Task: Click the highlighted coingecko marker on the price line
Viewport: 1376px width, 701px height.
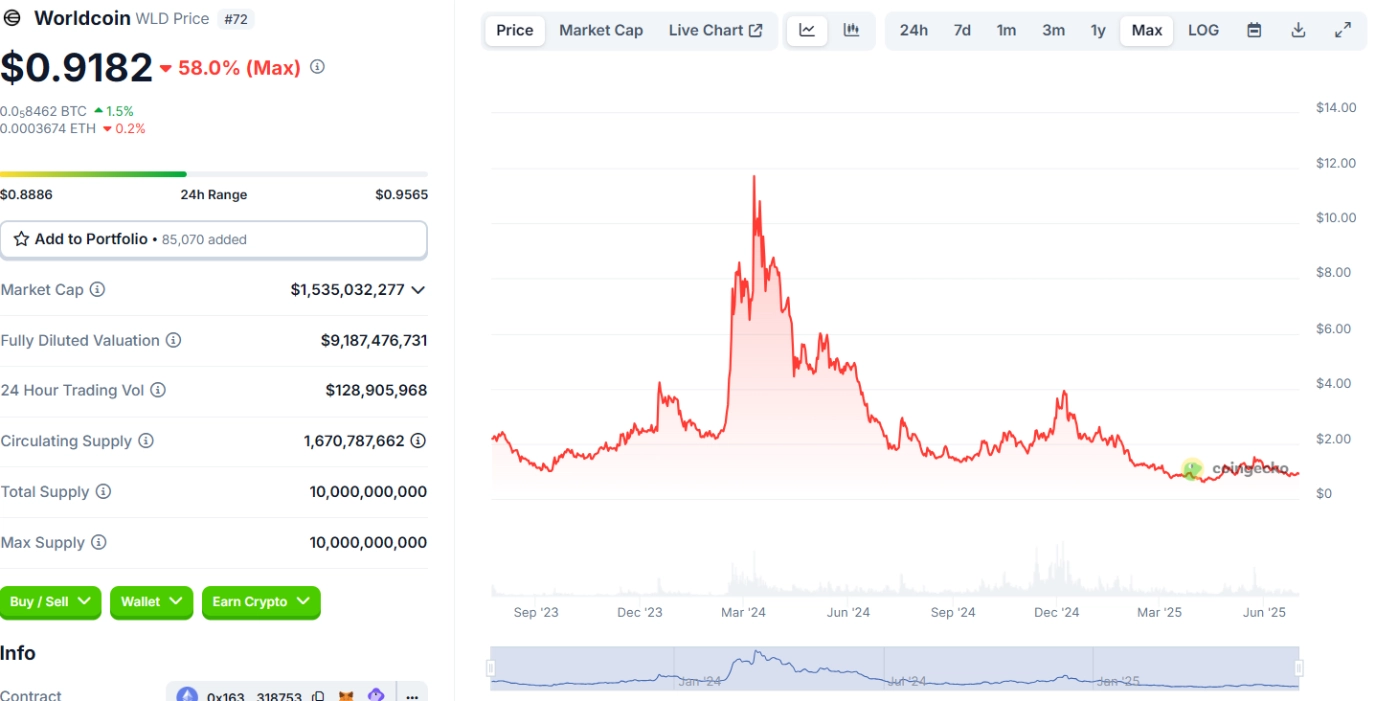Action: click(x=1191, y=469)
